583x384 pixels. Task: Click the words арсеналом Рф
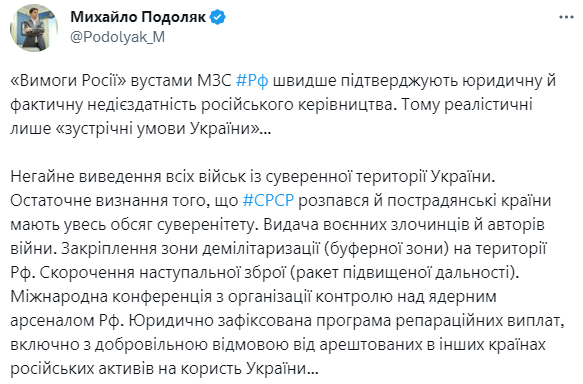(x=67, y=320)
